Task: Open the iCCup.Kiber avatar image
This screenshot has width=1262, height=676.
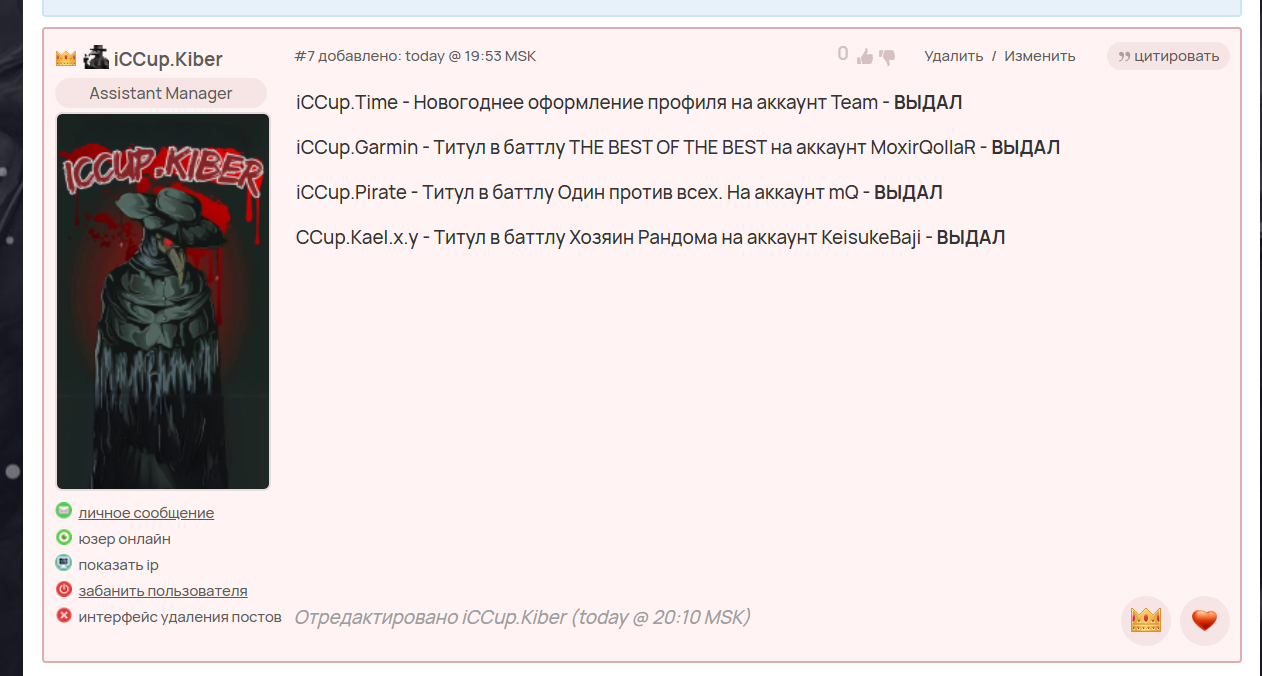Action: pyautogui.click(x=163, y=301)
